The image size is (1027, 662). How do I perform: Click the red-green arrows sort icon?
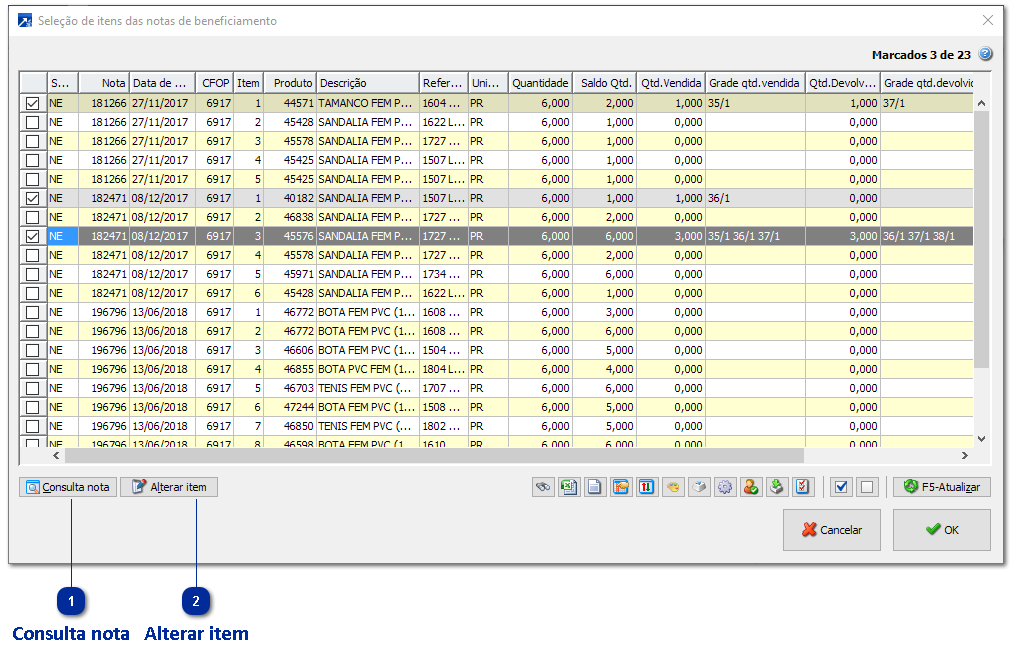point(647,487)
